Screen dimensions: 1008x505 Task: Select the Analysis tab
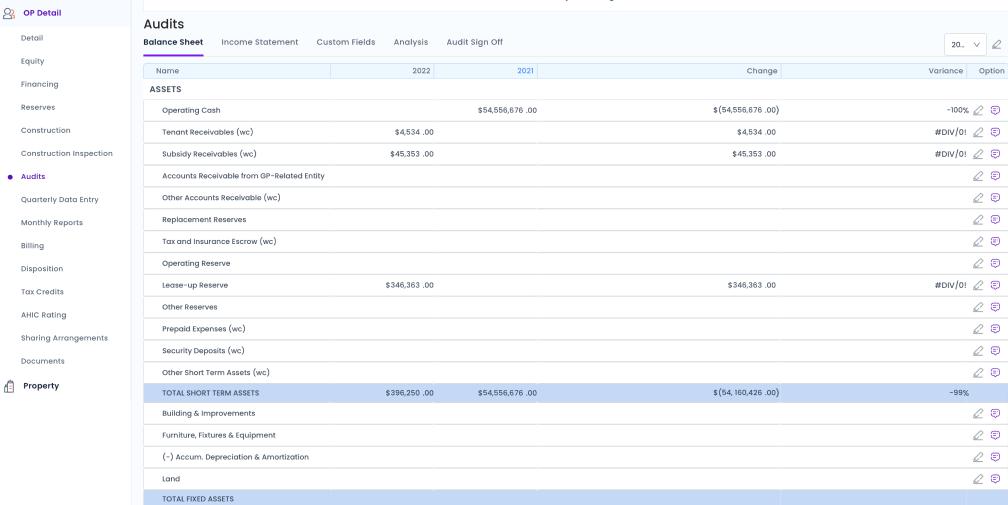(410, 42)
